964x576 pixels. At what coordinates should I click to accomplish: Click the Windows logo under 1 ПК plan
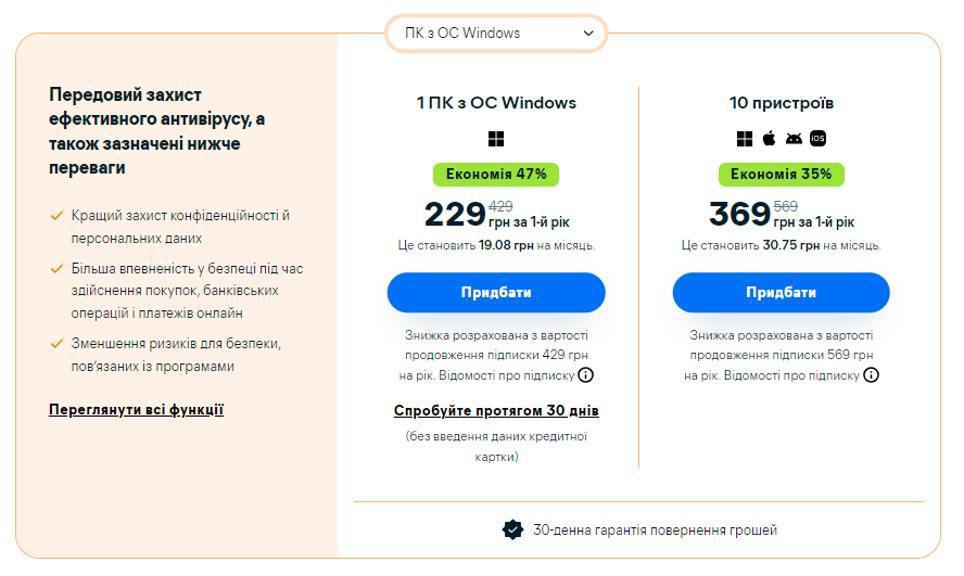tap(496, 139)
